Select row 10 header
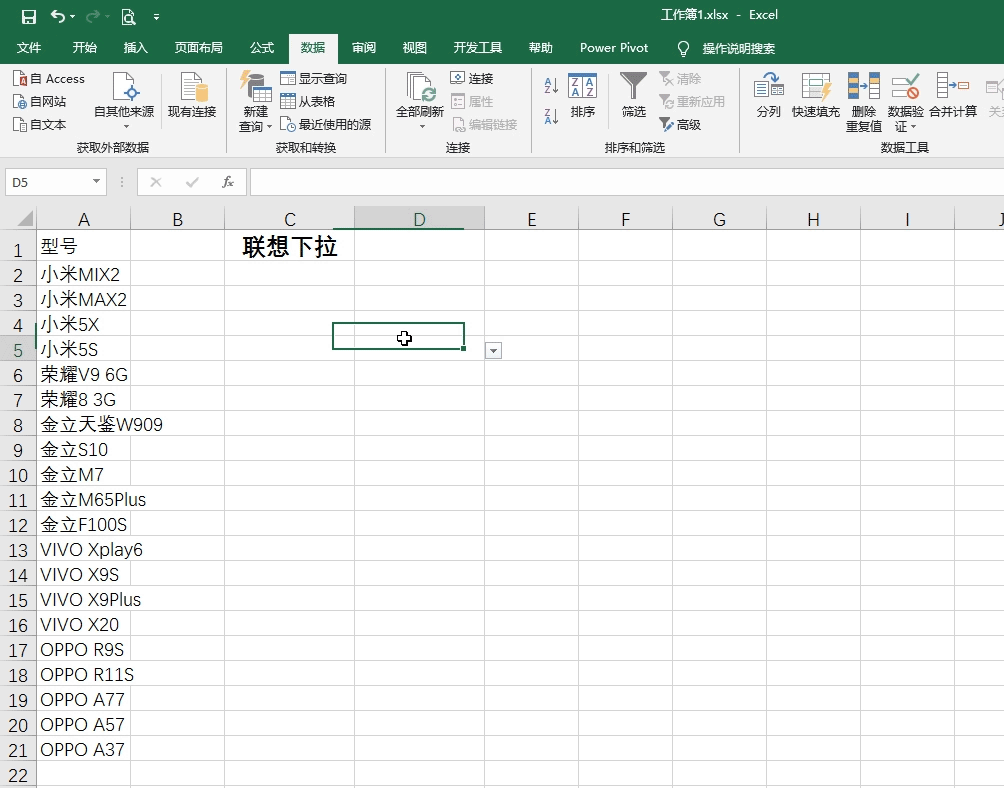Viewport: 1004px width, 788px height. tap(18, 476)
